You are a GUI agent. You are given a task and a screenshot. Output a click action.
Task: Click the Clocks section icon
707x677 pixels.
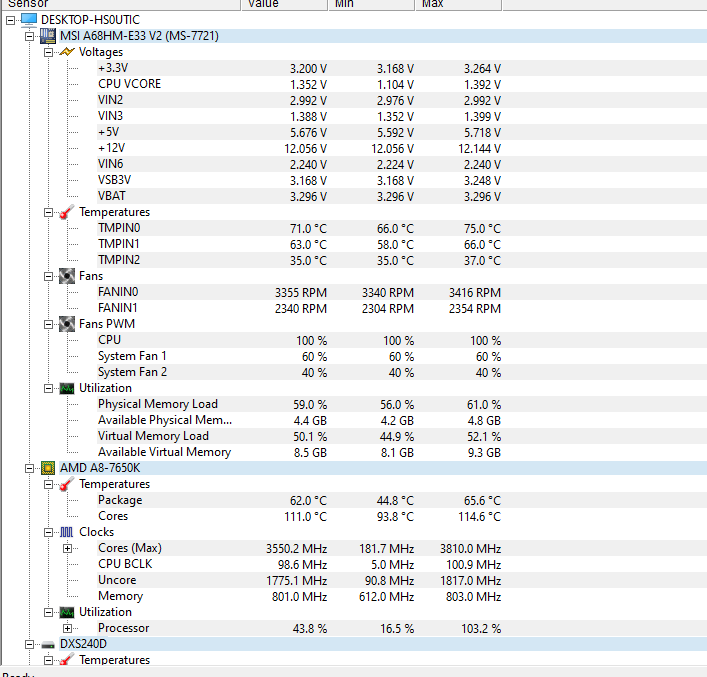[66, 532]
